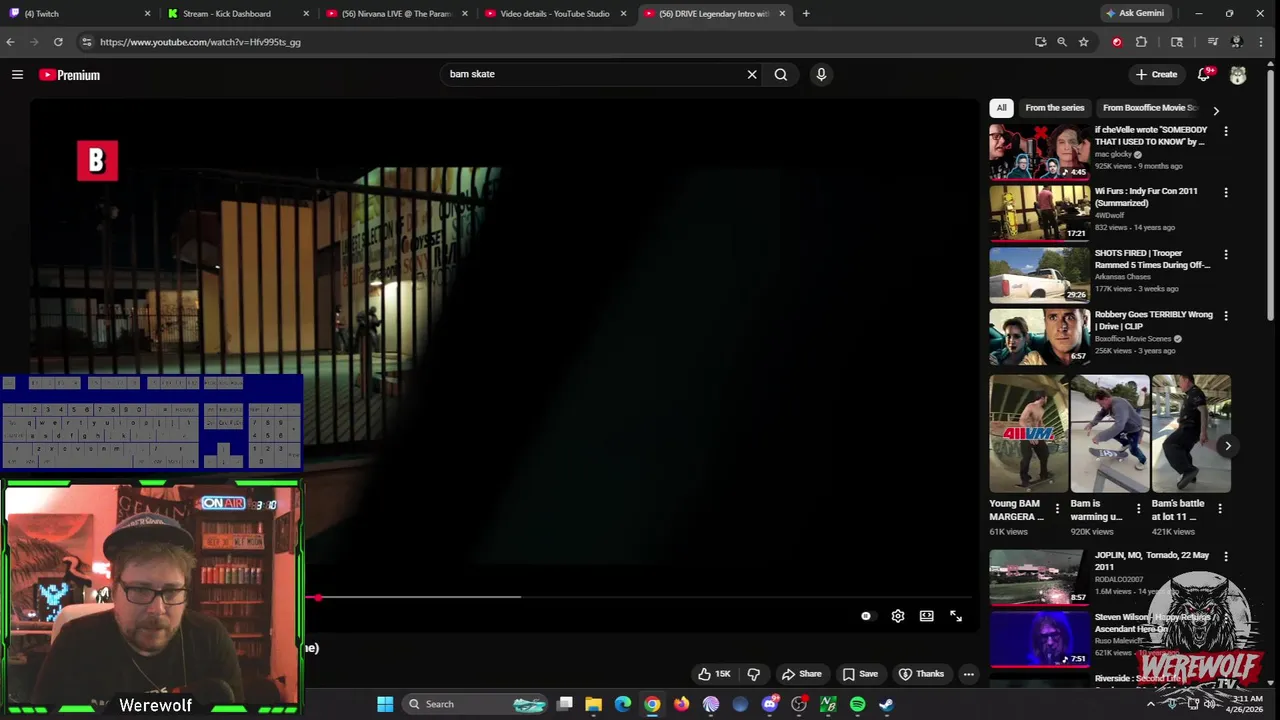Show next Shorts with arrow
This screenshot has height=720, width=1280.
[1227, 446]
